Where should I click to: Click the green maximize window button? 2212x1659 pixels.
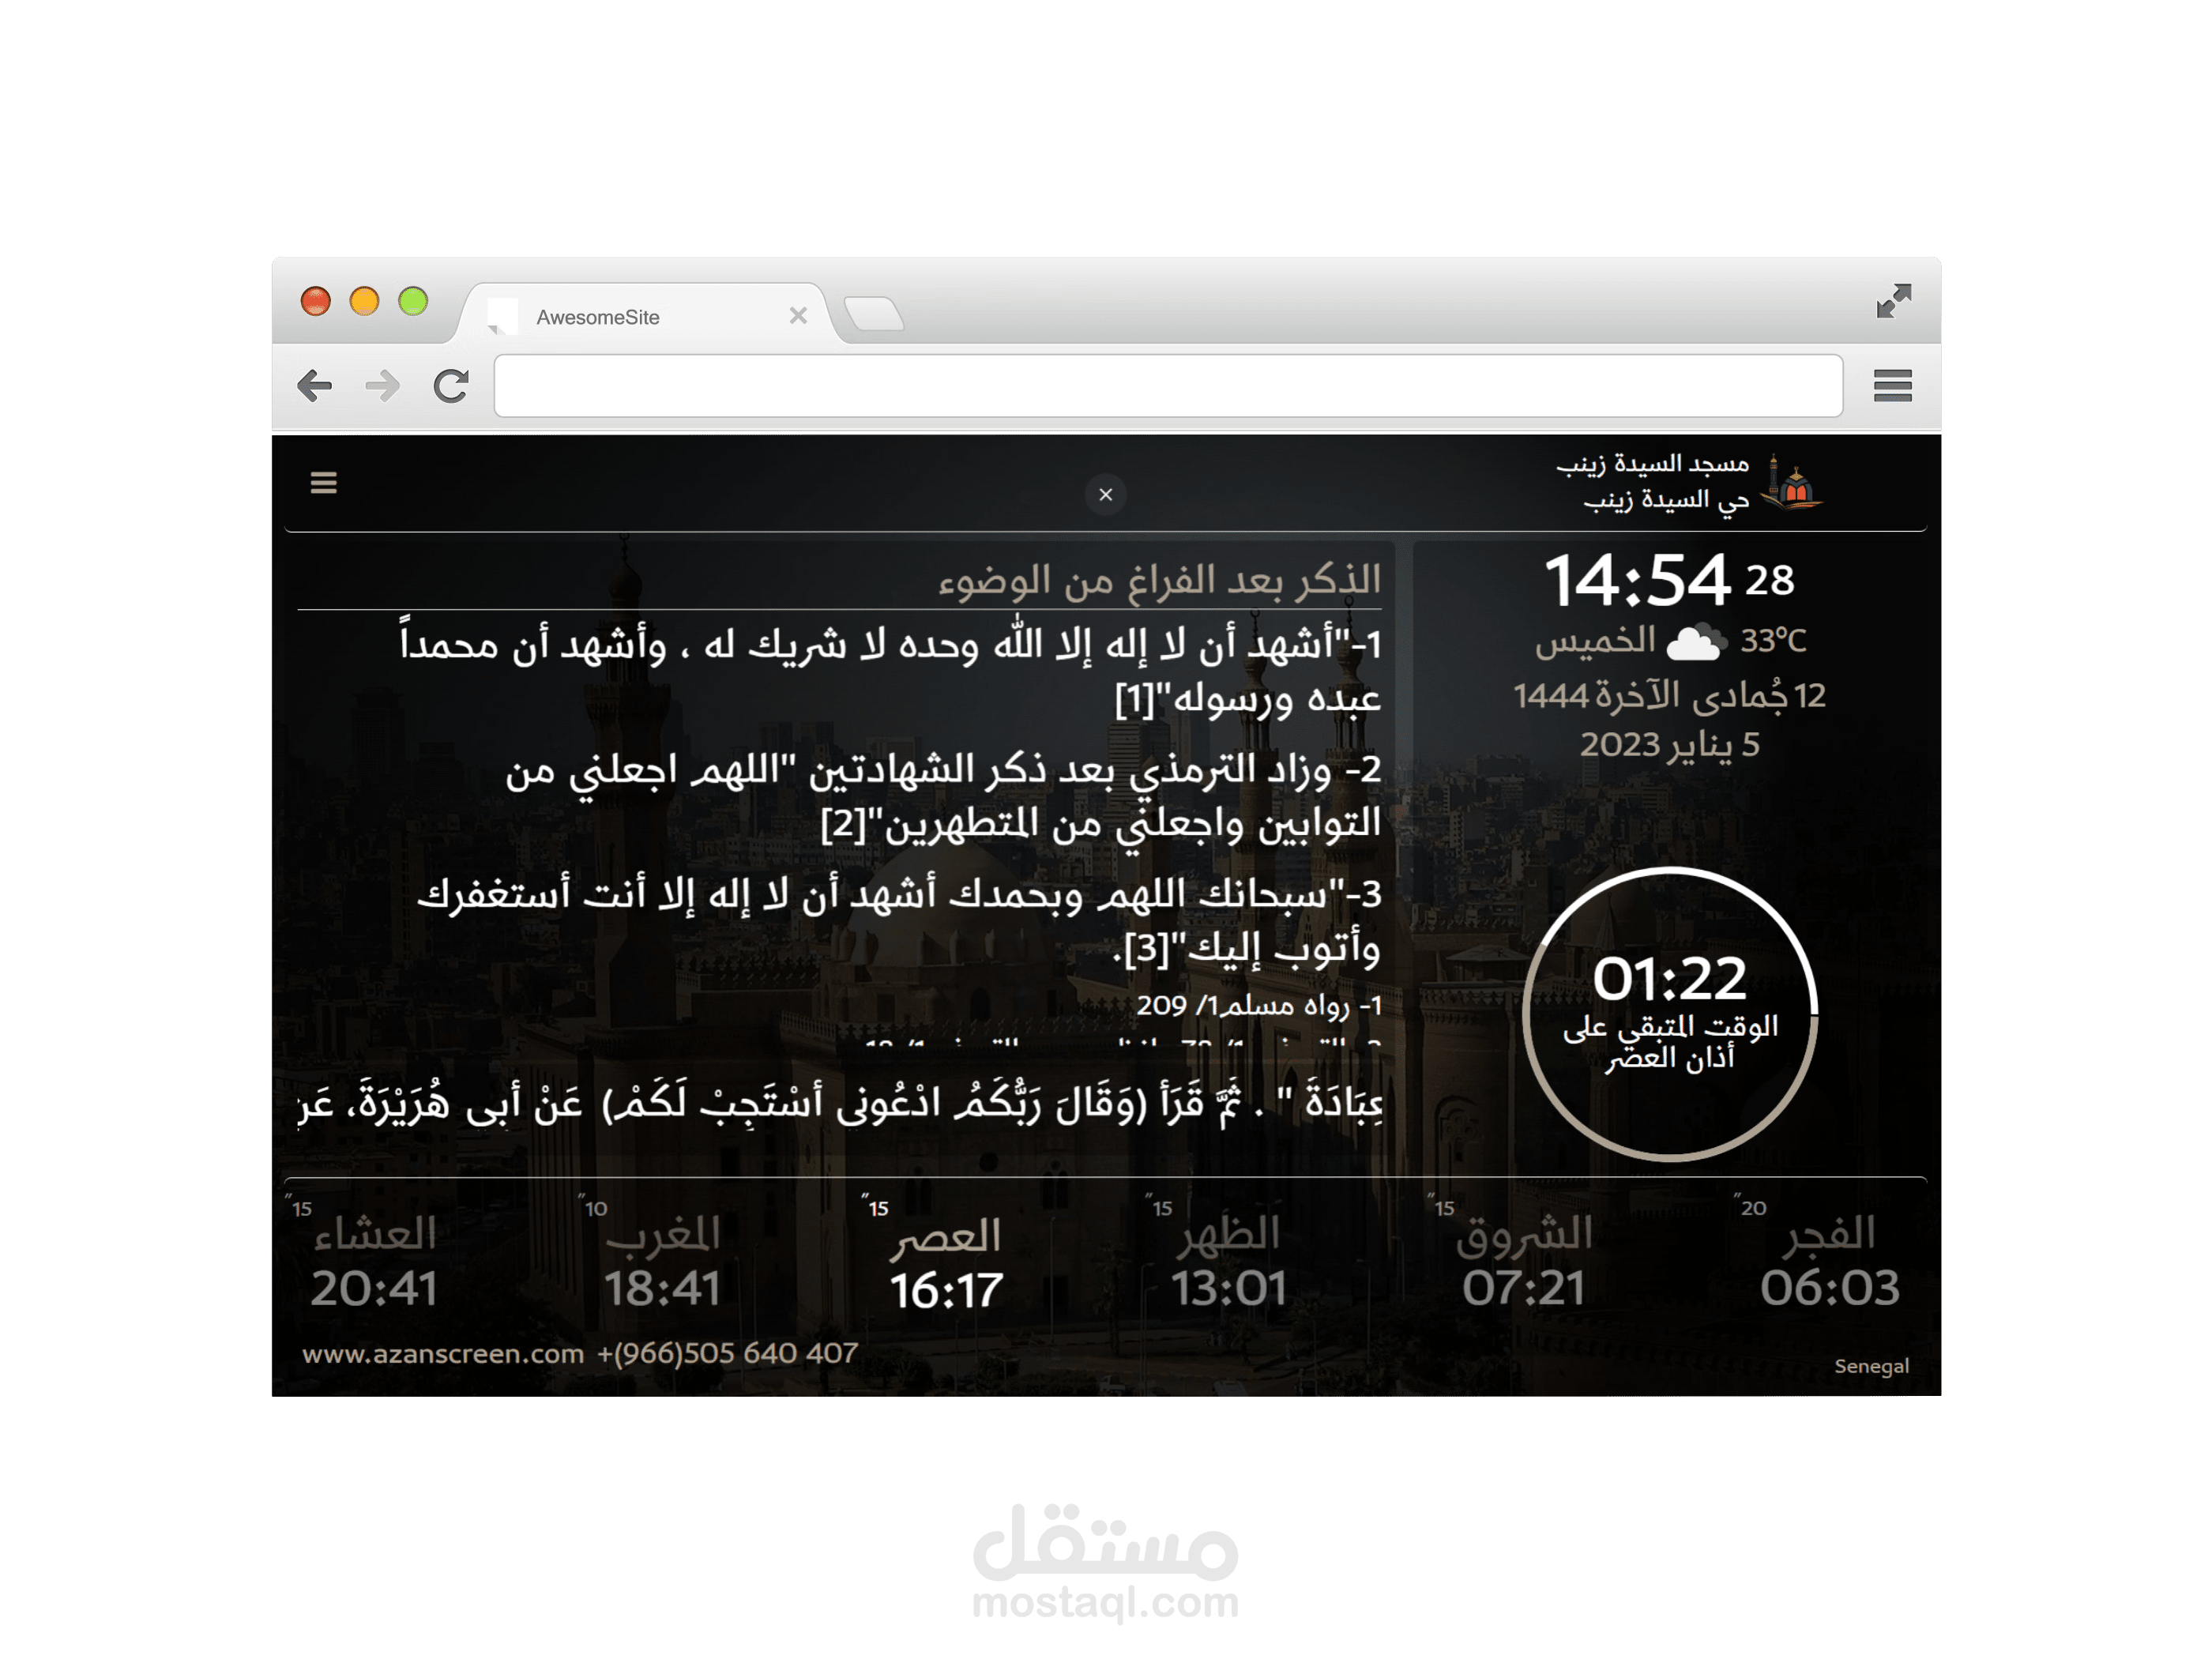coord(413,301)
